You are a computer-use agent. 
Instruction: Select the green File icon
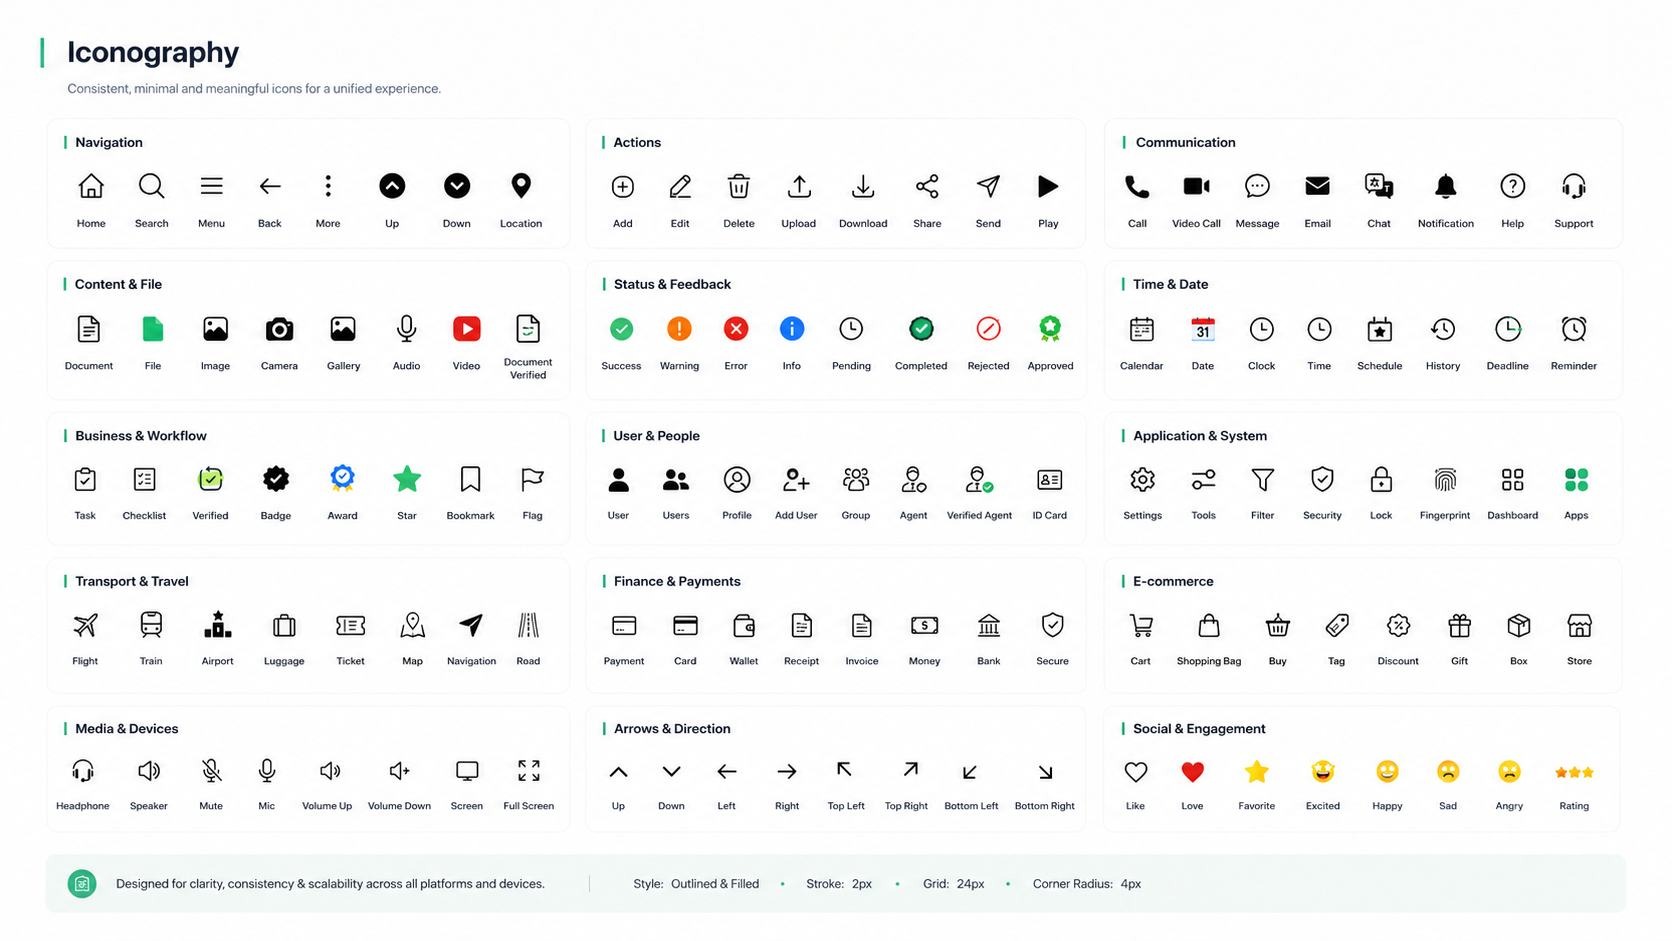point(153,329)
